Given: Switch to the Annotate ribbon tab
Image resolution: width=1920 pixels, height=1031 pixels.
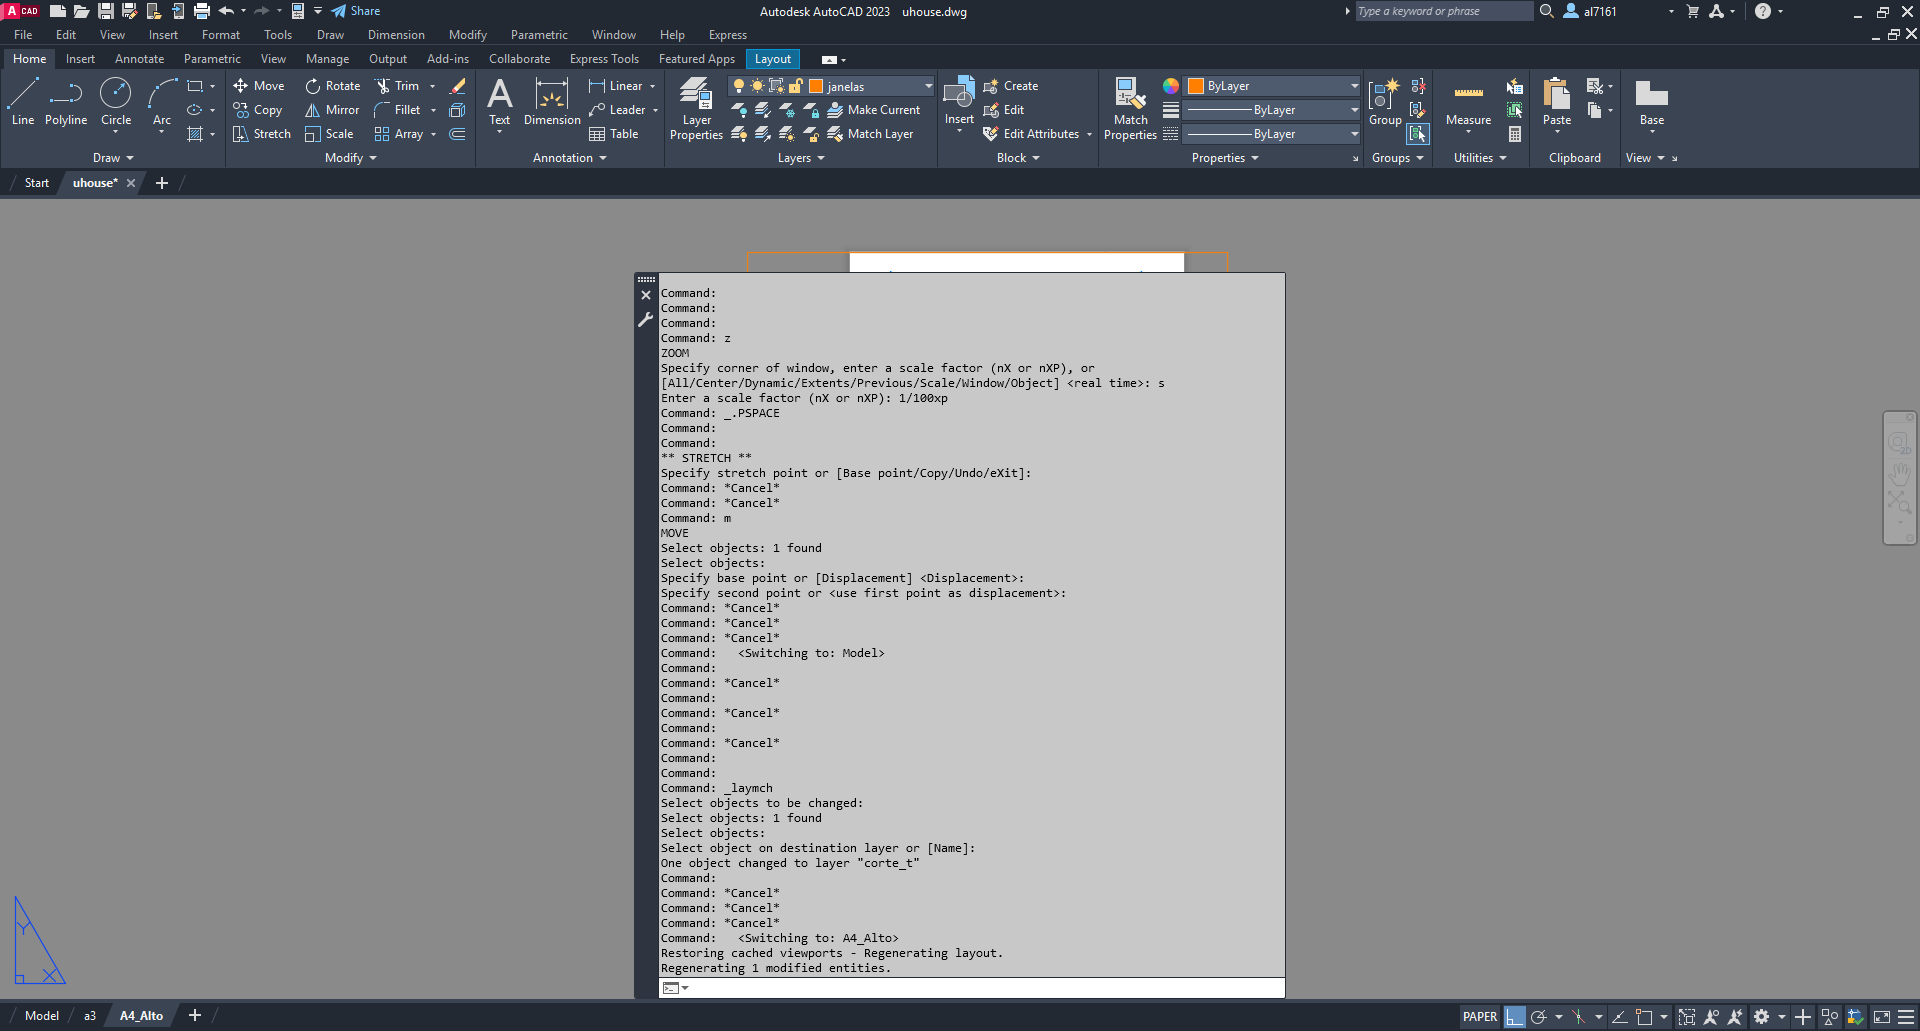Looking at the screenshot, I should click(x=139, y=59).
